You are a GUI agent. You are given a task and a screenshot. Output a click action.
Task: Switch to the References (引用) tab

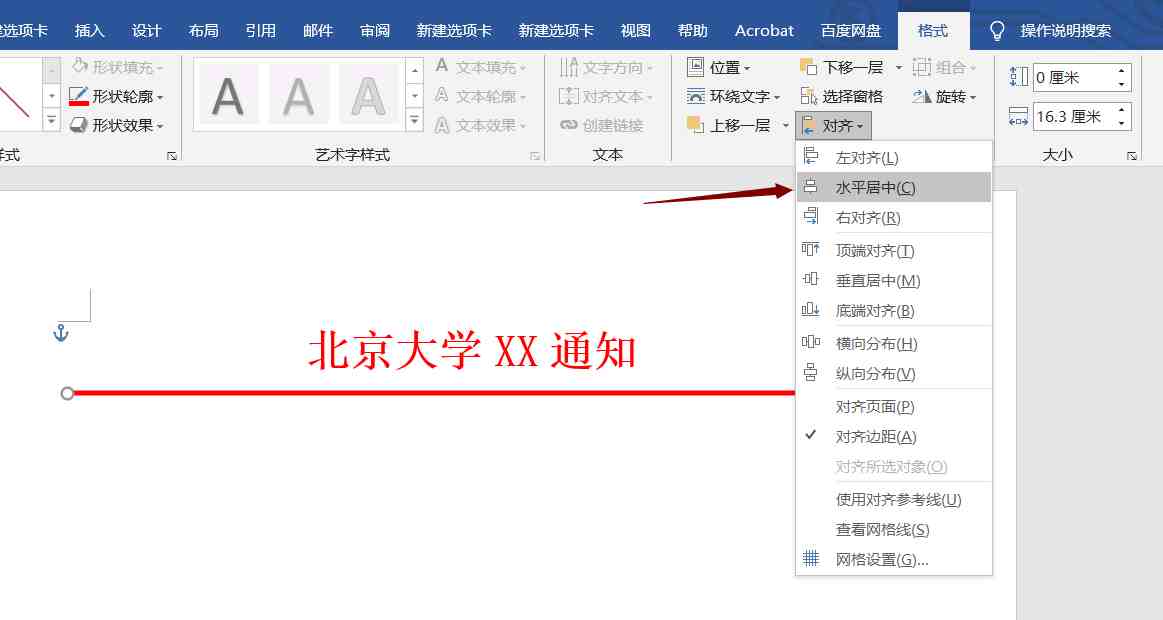click(260, 30)
